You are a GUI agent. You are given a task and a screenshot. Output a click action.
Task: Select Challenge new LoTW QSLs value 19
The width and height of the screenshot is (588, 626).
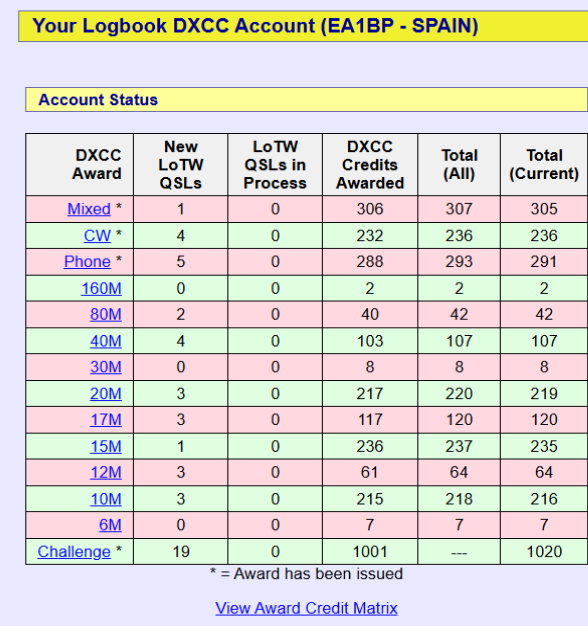coord(181,551)
